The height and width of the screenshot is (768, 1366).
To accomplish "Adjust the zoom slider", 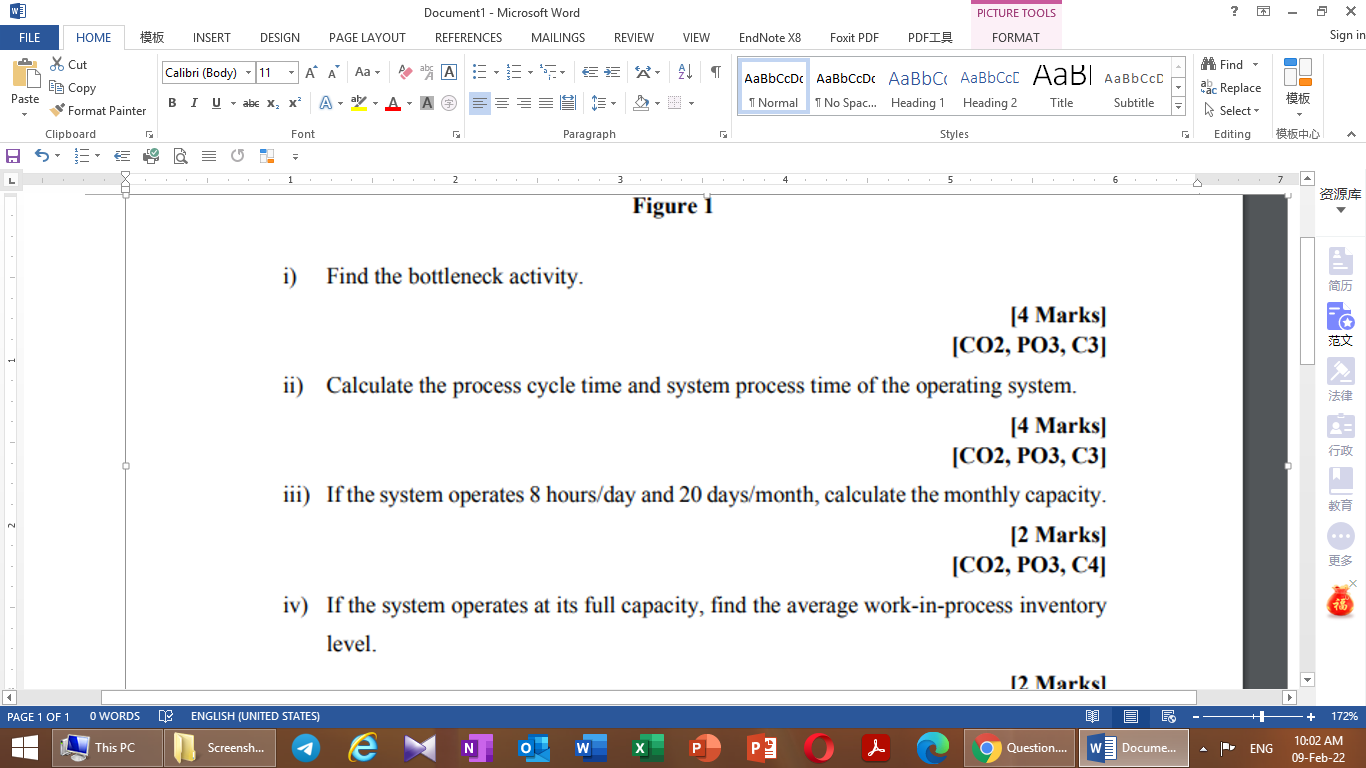I will coord(1263,716).
